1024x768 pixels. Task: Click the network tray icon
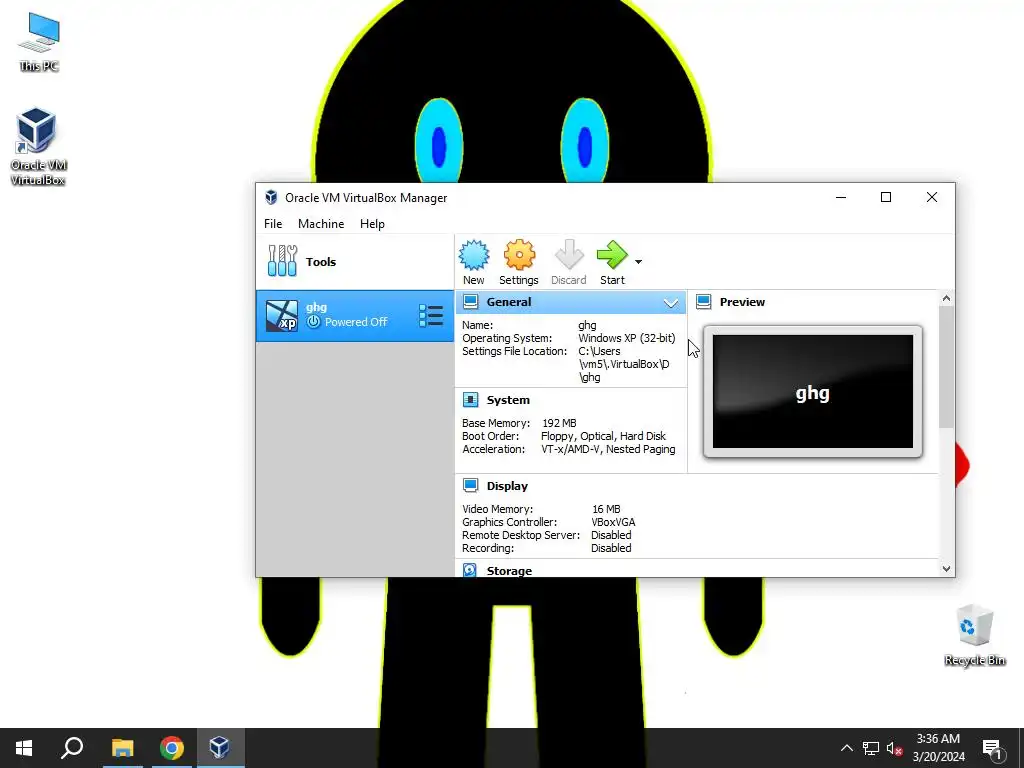871,748
